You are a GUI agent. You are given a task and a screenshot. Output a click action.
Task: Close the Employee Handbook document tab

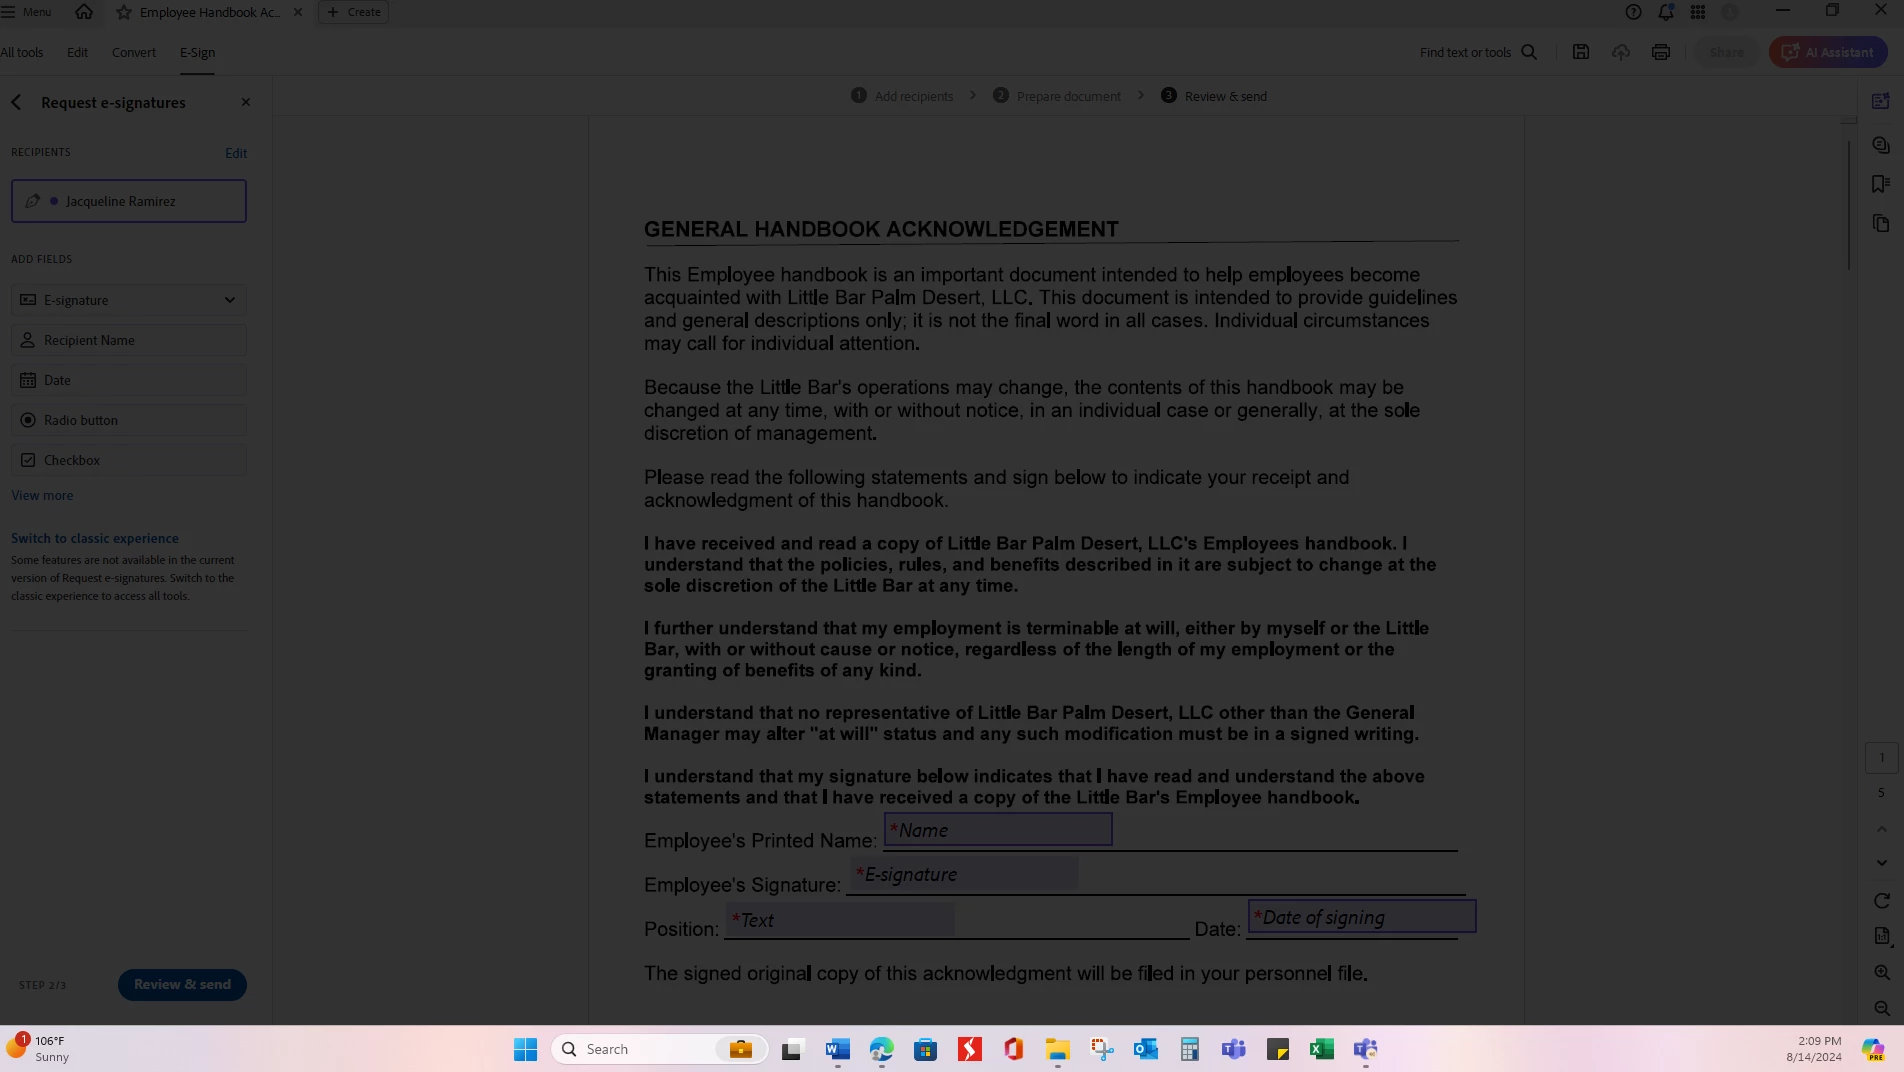[x=297, y=12]
